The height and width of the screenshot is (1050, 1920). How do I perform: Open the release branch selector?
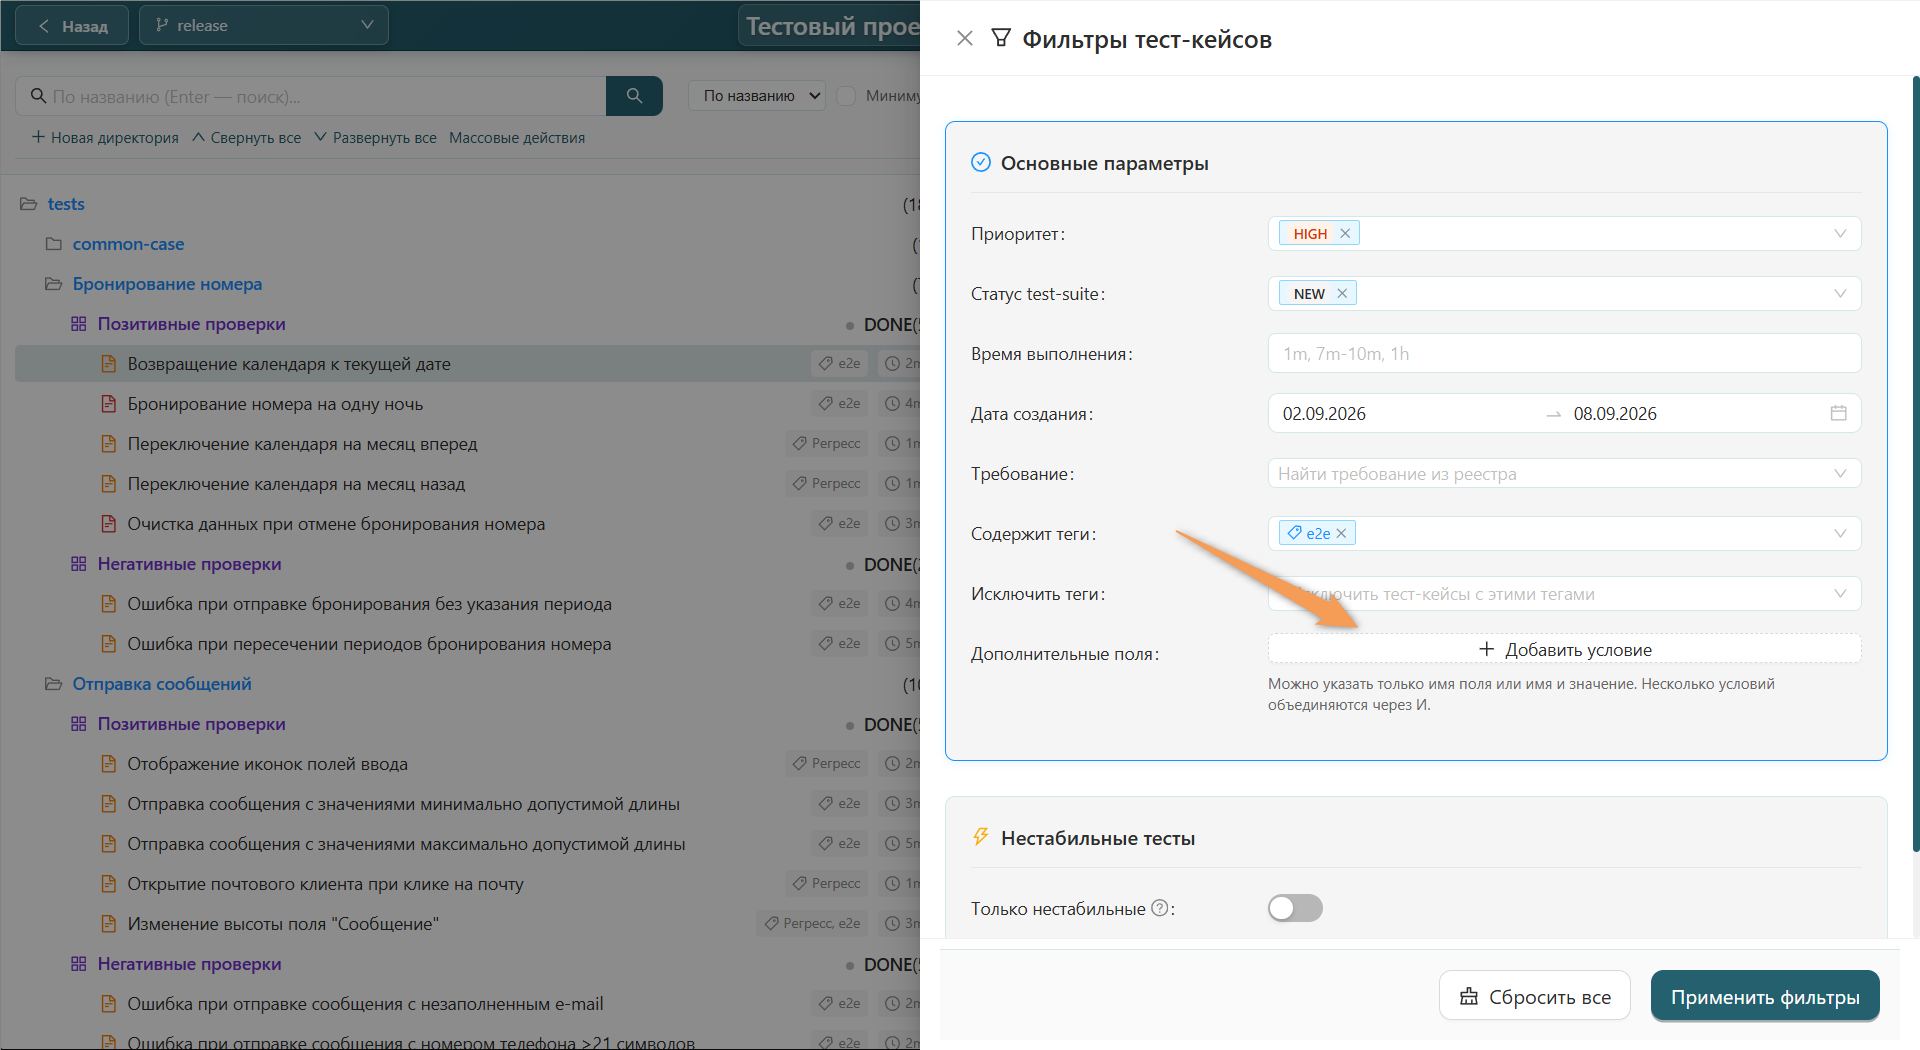[x=264, y=26]
